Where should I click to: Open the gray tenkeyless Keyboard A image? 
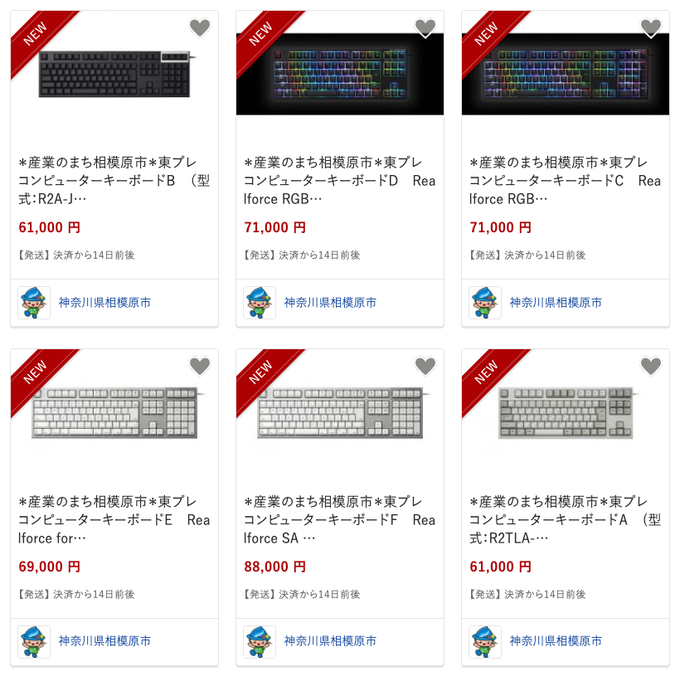tap(566, 413)
